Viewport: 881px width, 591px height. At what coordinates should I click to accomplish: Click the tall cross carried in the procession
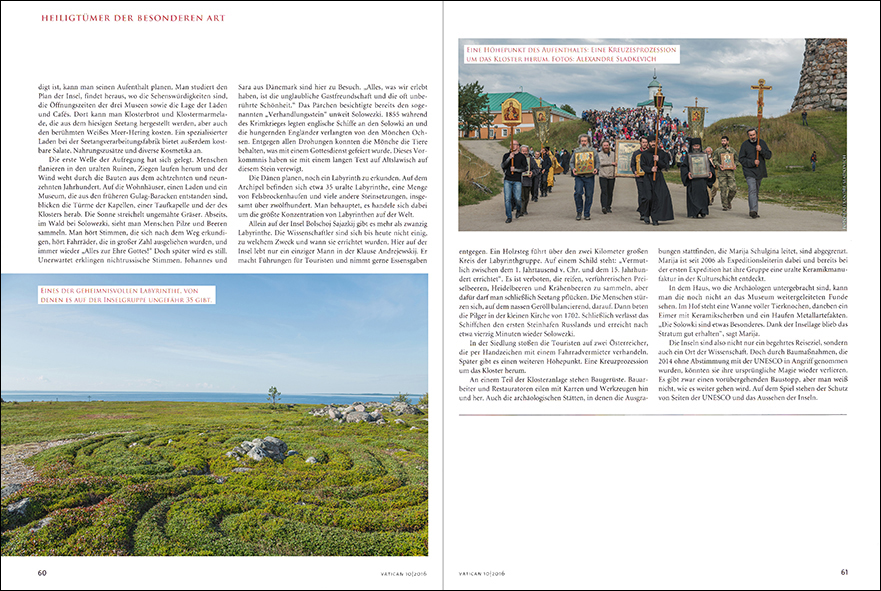pyautogui.click(x=760, y=121)
